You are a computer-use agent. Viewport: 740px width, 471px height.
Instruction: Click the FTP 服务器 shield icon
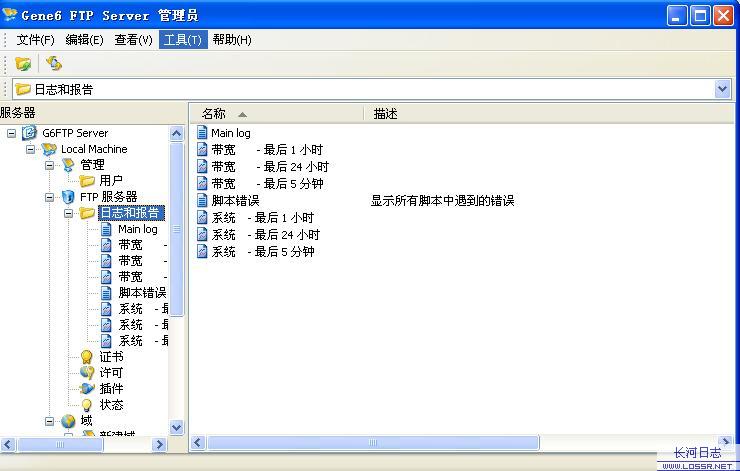68,197
